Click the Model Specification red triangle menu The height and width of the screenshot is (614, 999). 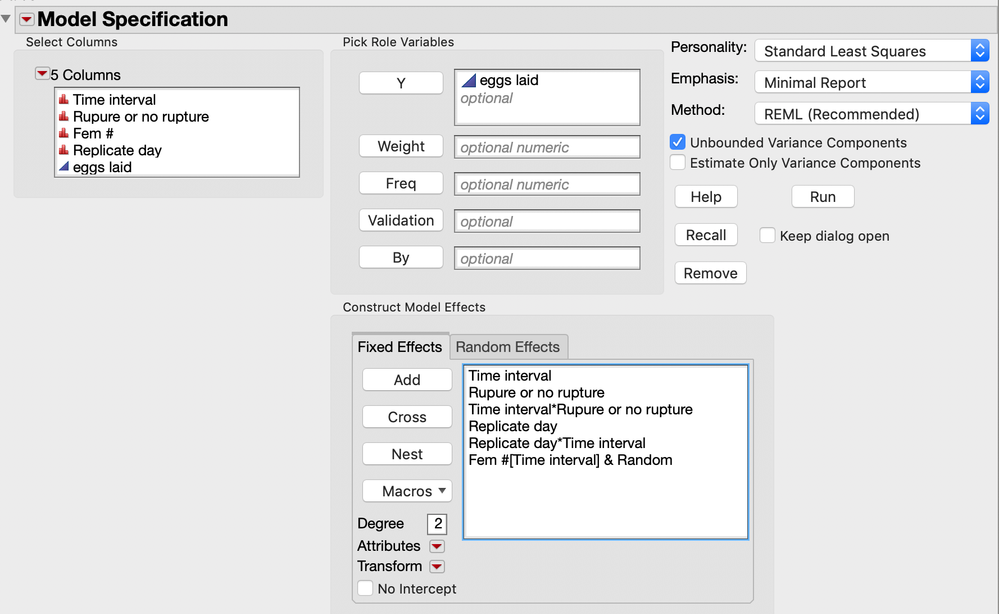26,19
